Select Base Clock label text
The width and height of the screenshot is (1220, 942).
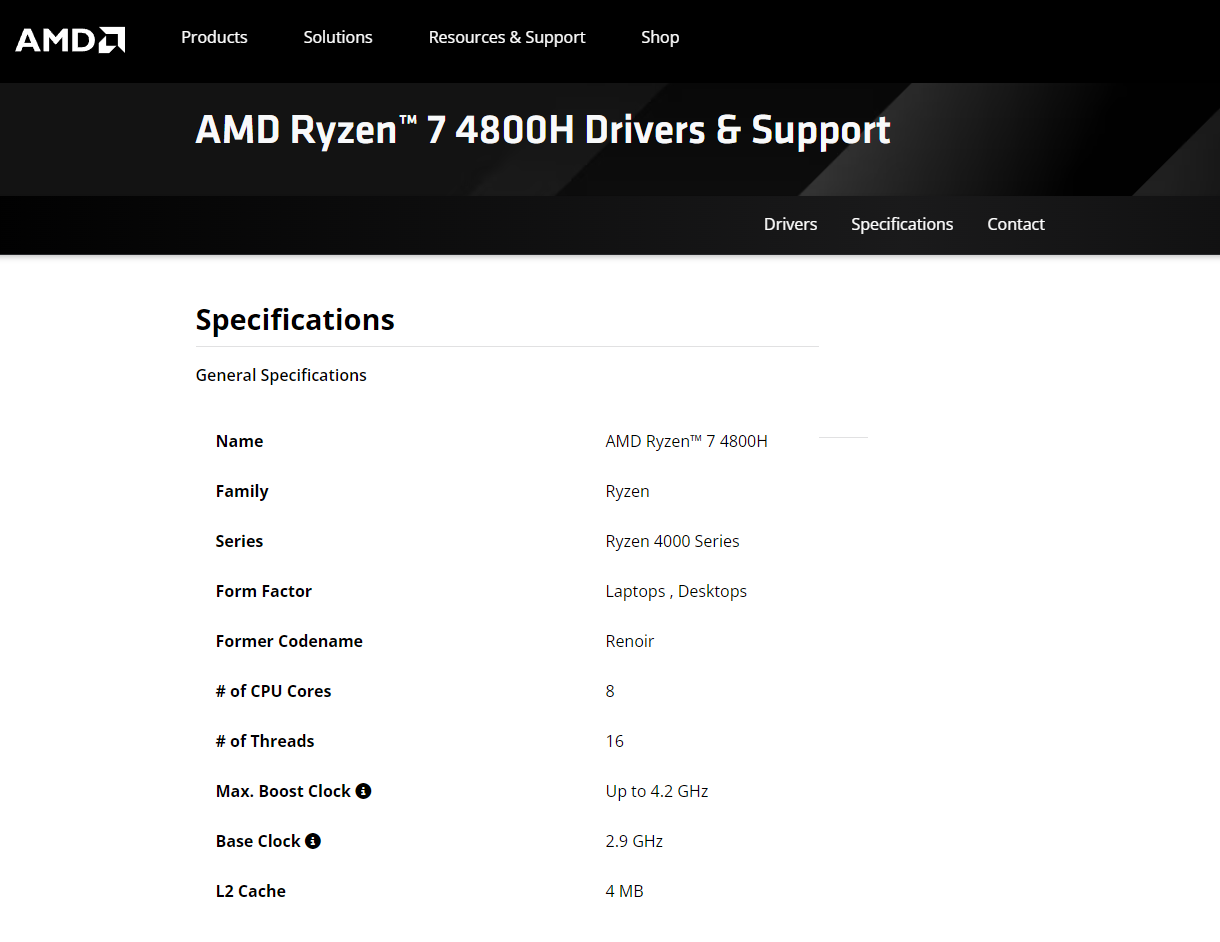click(258, 841)
